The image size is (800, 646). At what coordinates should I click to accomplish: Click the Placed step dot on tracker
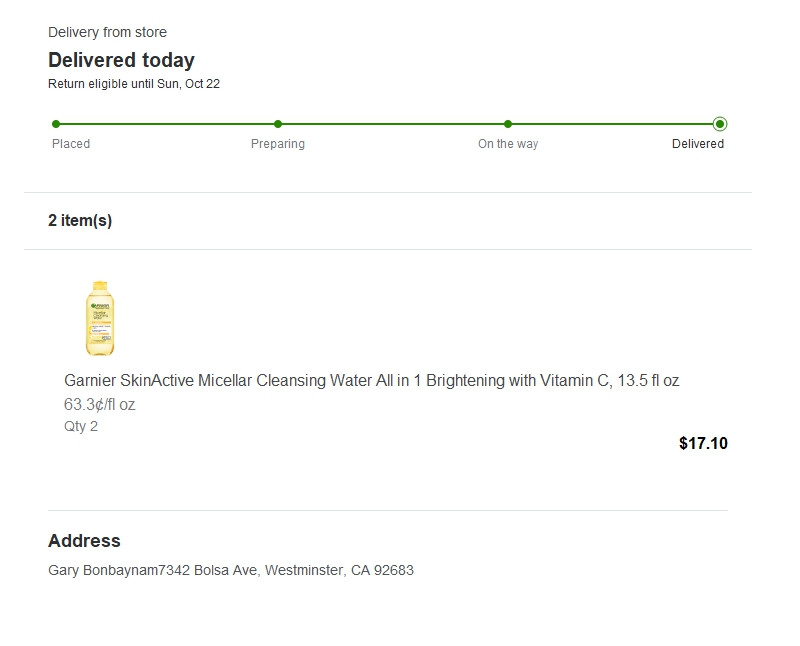(56, 124)
